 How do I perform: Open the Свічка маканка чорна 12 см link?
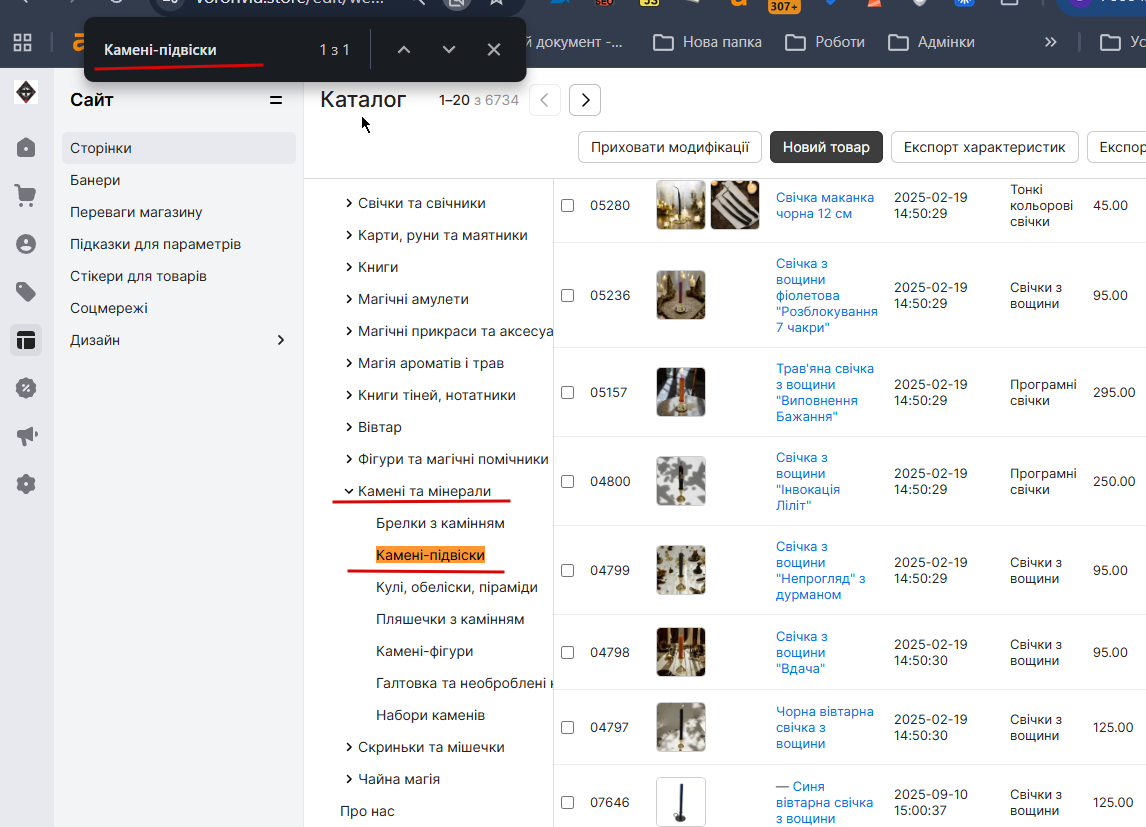pos(824,205)
